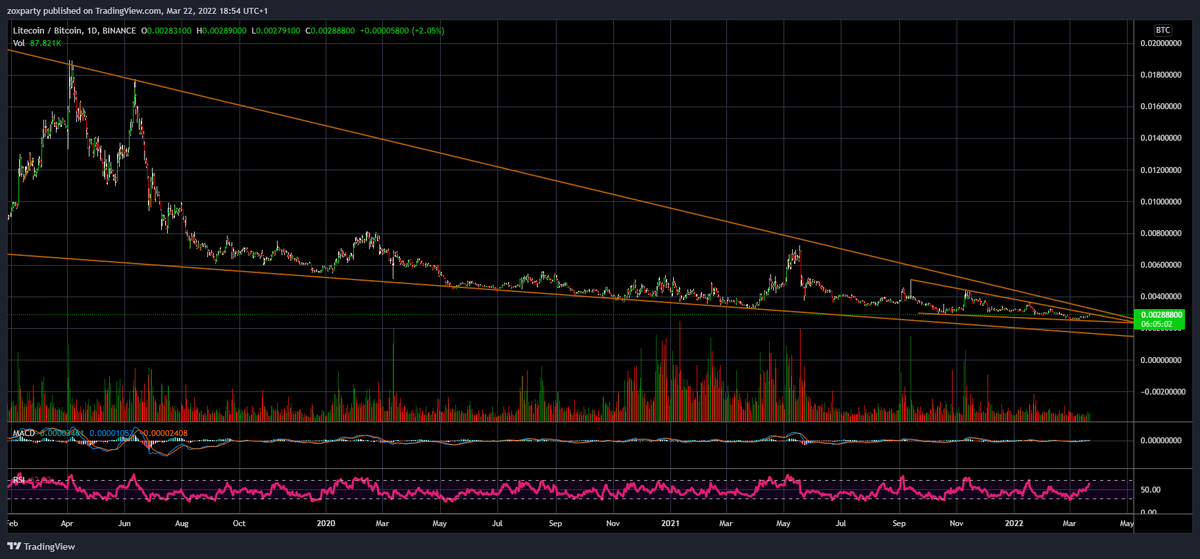Click the MACD indicator label
The image size is (1200, 559).
tap(24, 433)
